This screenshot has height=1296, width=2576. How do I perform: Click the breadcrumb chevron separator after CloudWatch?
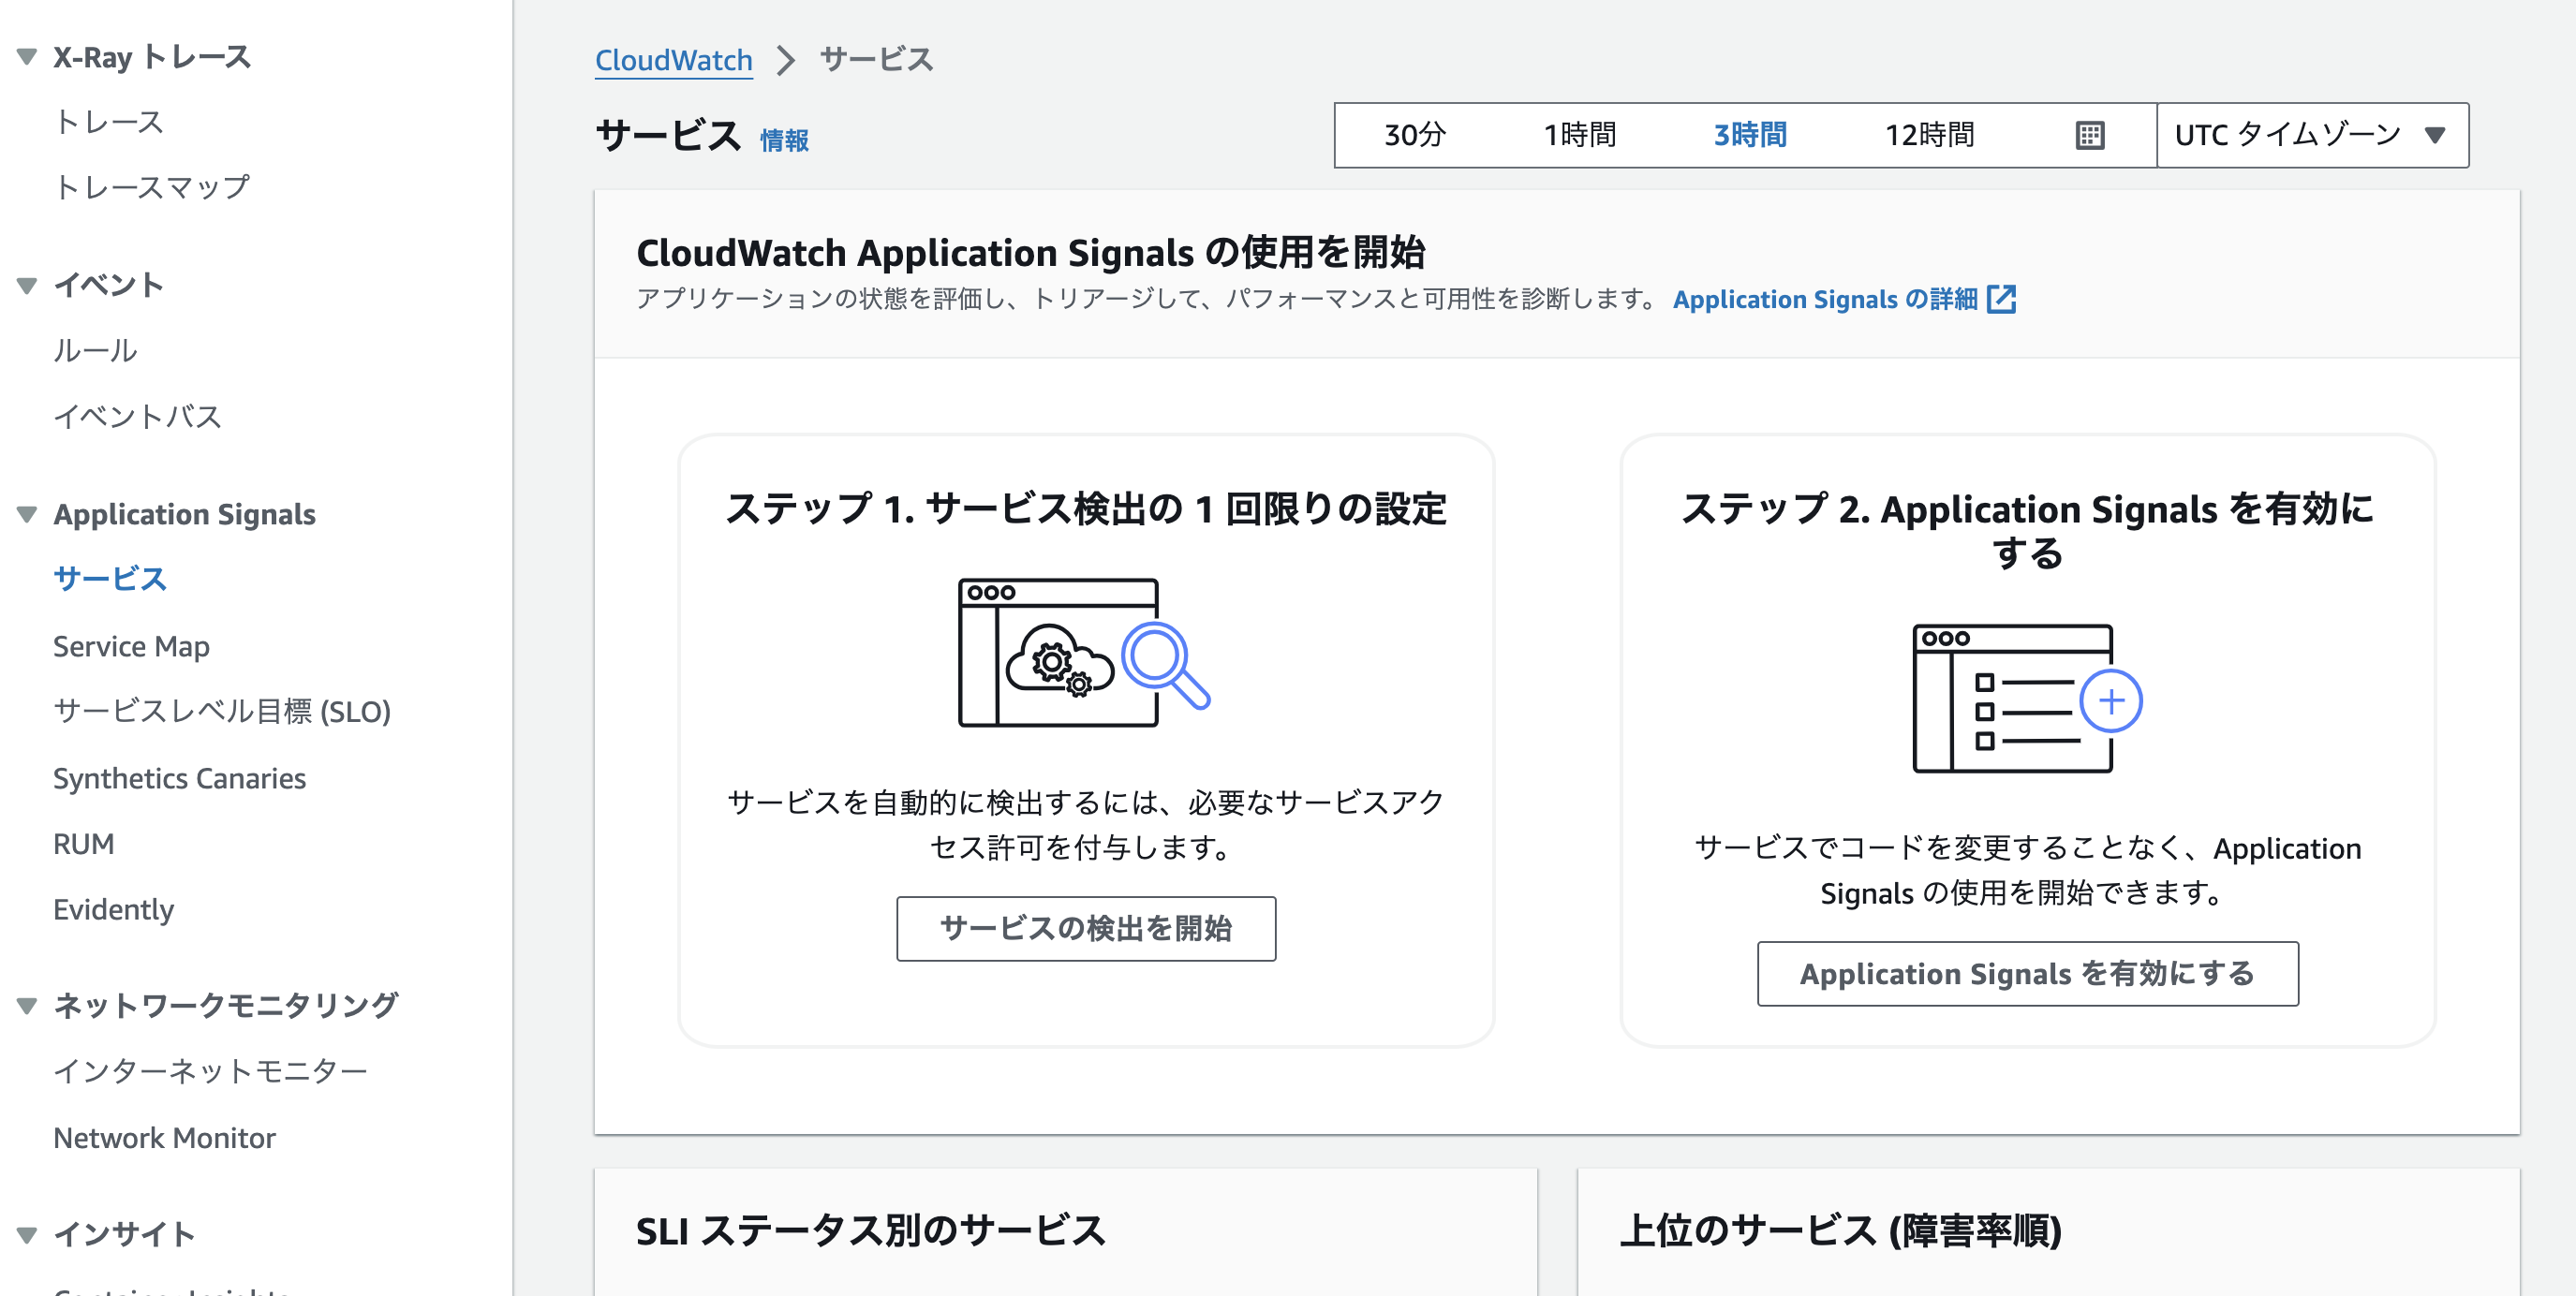coord(786,60)
